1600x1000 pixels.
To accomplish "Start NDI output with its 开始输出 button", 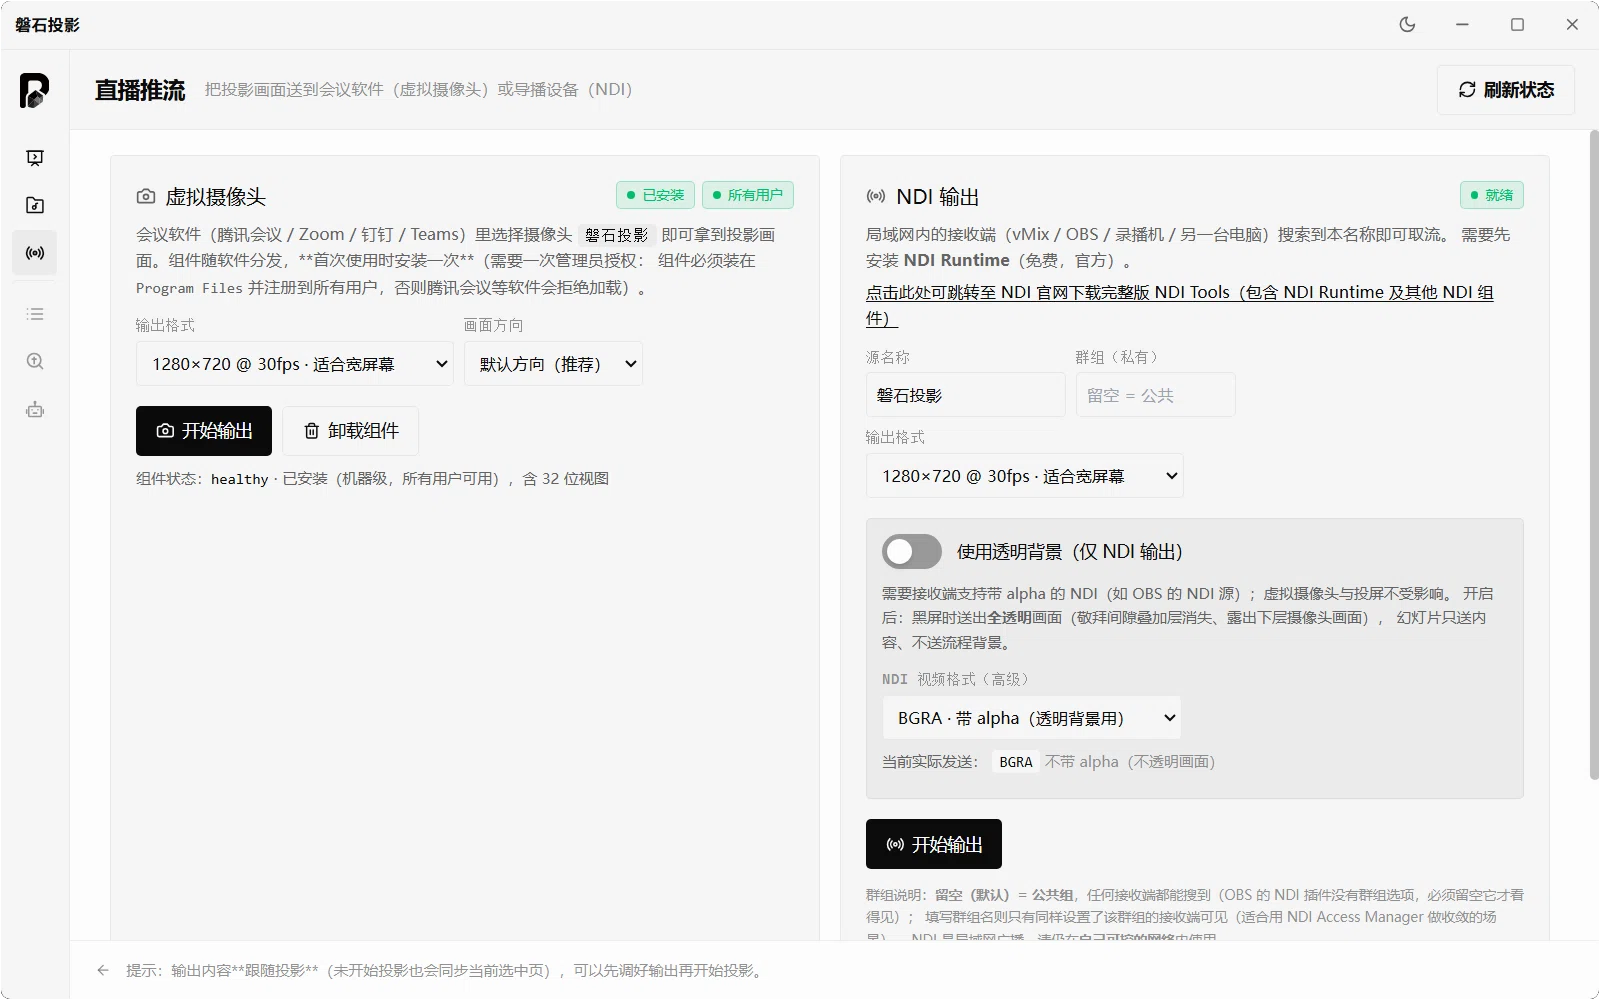I will pyautogui.click(x=934, y=845).
